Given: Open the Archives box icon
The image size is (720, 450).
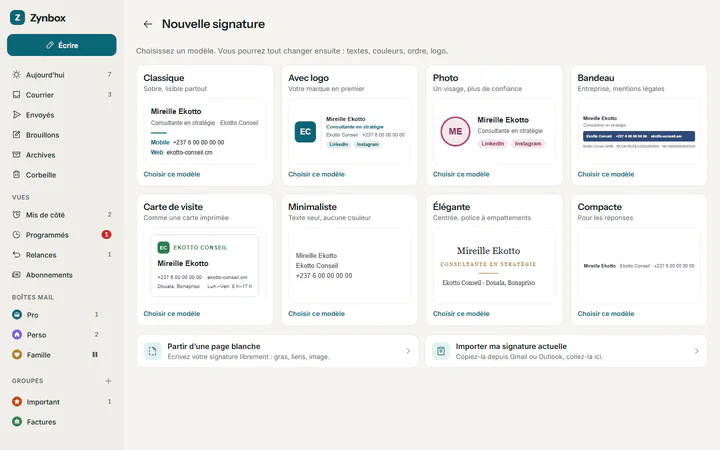Looking at the screenshot, I should 17,155.
